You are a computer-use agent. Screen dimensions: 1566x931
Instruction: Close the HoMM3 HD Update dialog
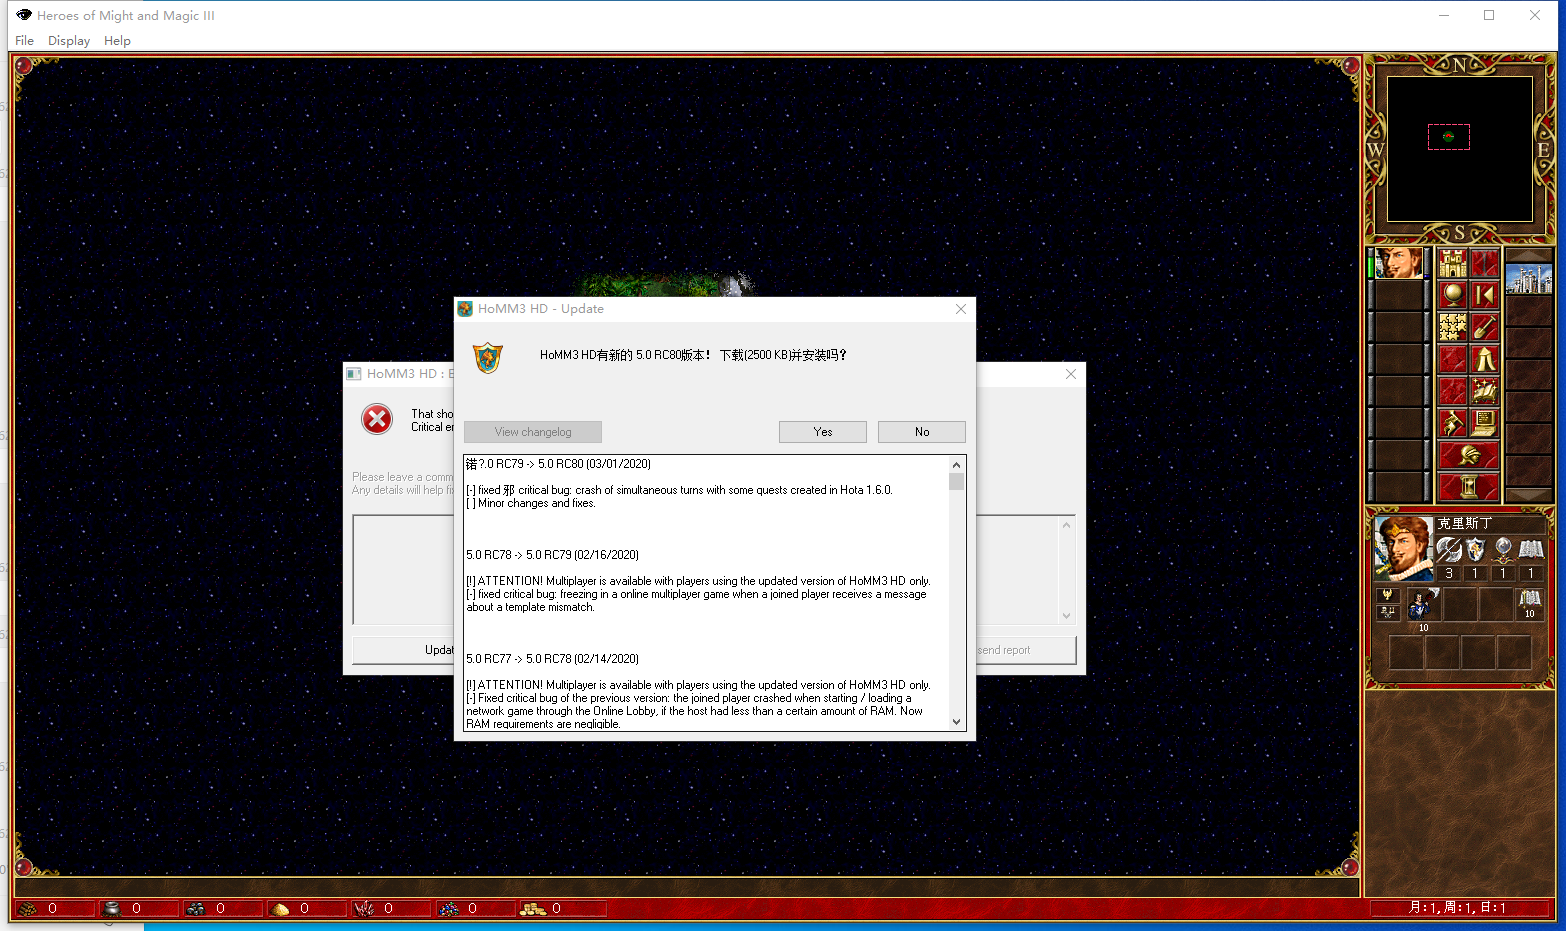point(961,309)
